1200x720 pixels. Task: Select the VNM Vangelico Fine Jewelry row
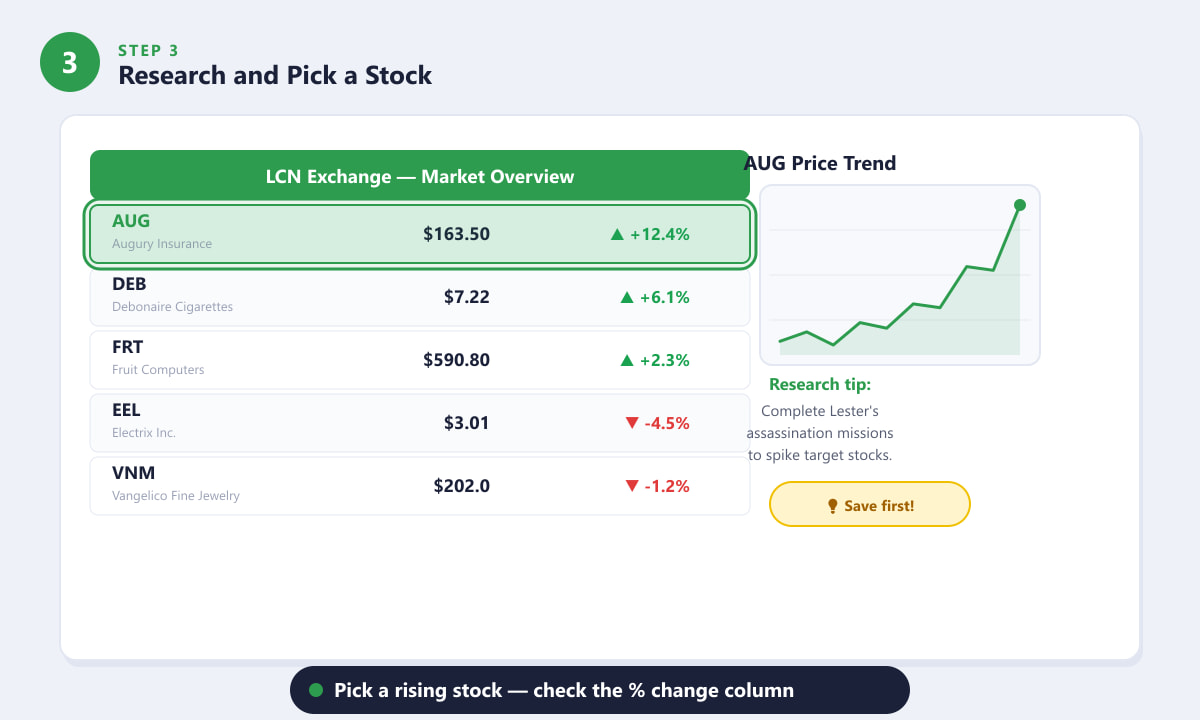coord(420,486)
